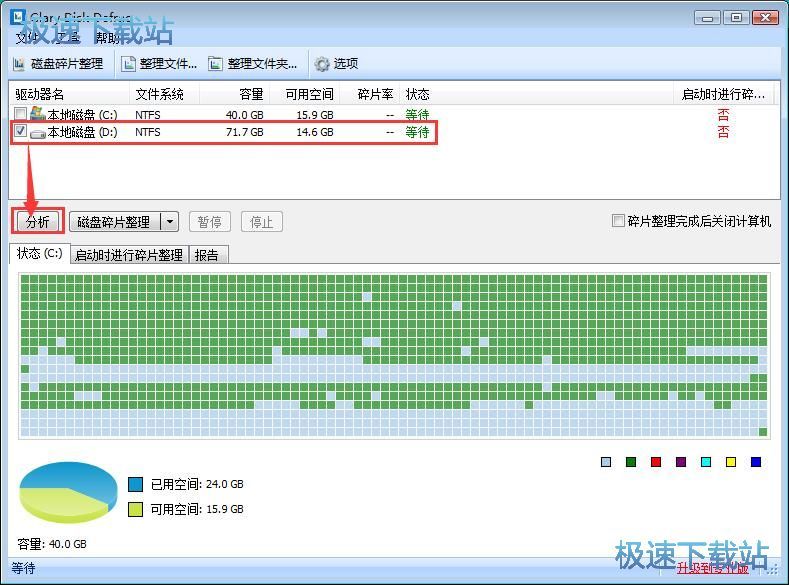Click the blue 已用空间 color box

tap(135, 484)
